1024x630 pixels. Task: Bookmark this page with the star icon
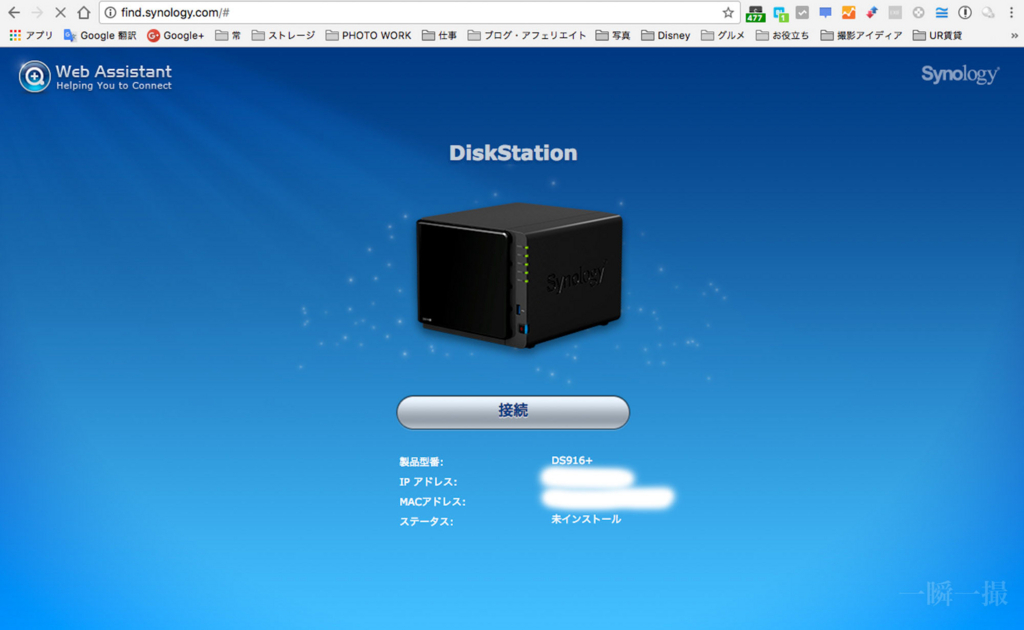[728, 12]
